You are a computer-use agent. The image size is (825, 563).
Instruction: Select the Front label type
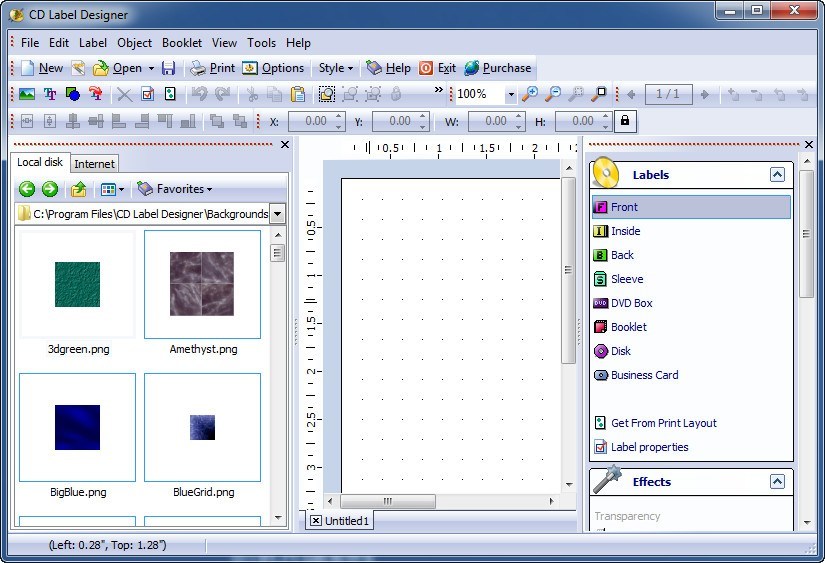pos(691,207)
